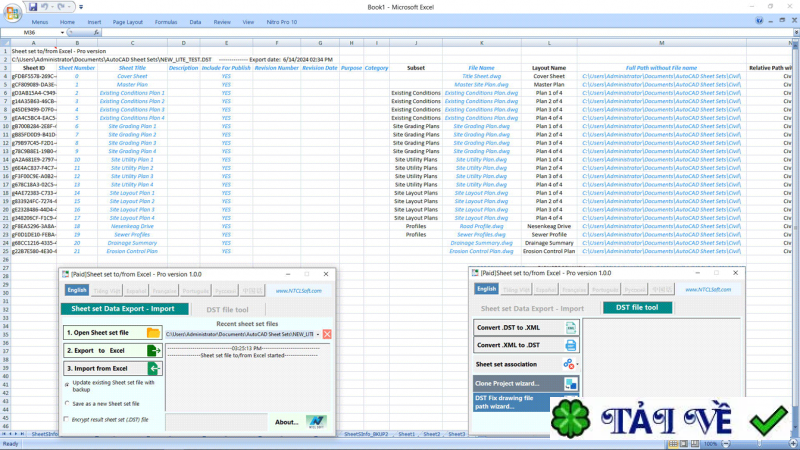Screen dimensions: 800x450
Task: Click the folder icon on Open Sheet set file
Action: pos(153,332)
